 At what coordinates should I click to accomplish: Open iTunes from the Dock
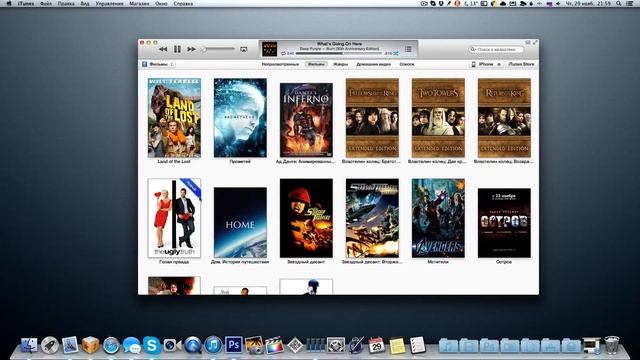213,345
